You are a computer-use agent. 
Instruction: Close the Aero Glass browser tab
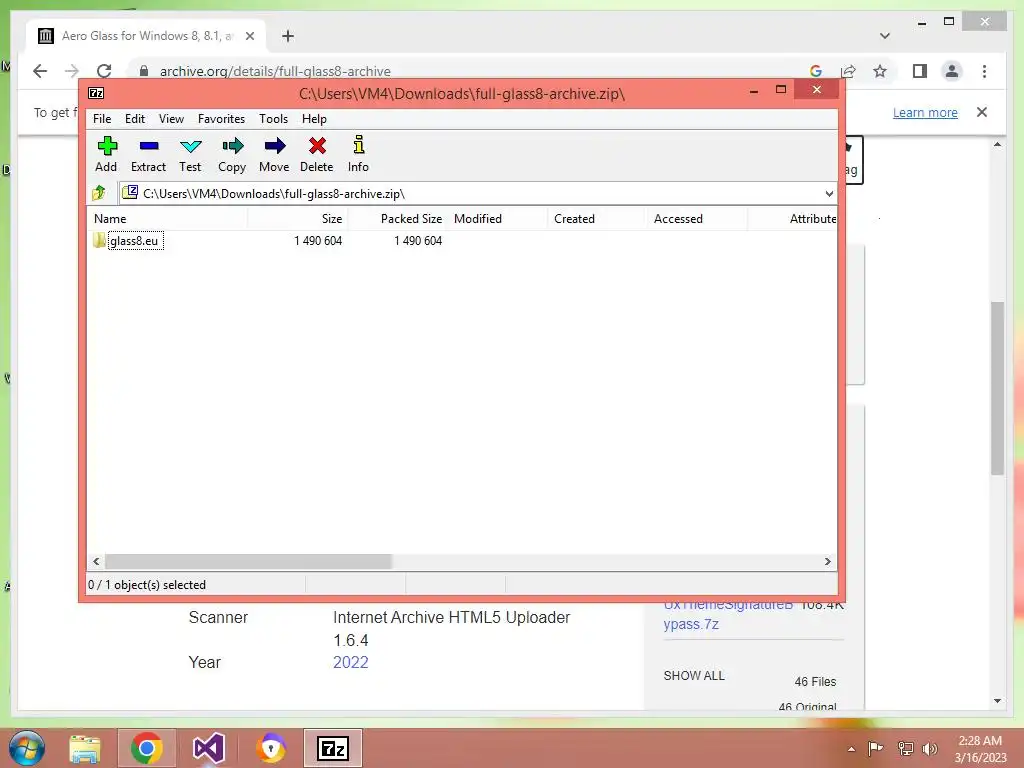point(249,36)
